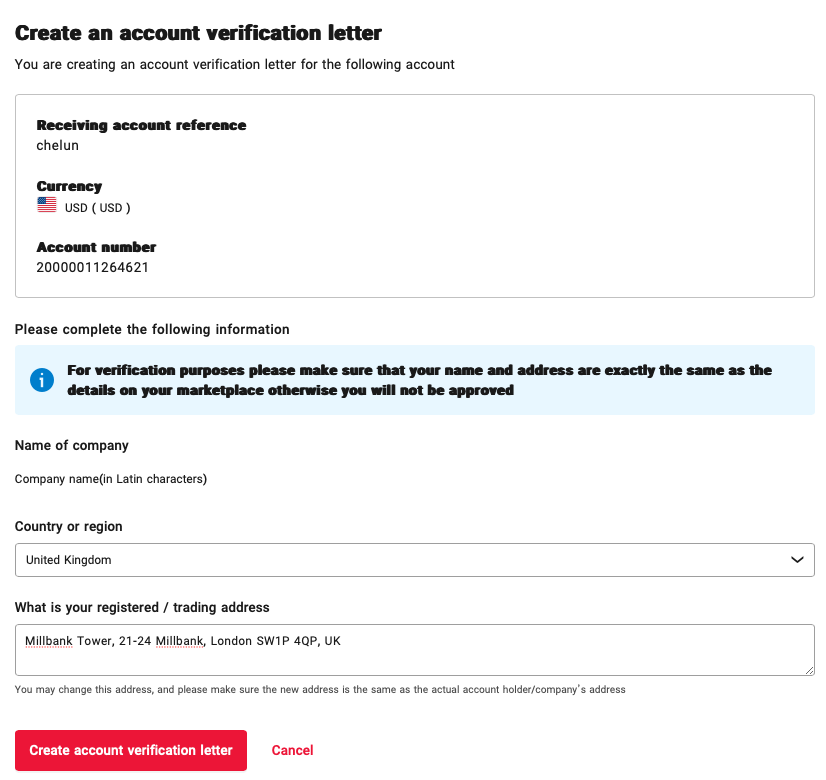Click the blue info icon in the notice
Viewport: 826px width, 780px height.
point(42,380)
